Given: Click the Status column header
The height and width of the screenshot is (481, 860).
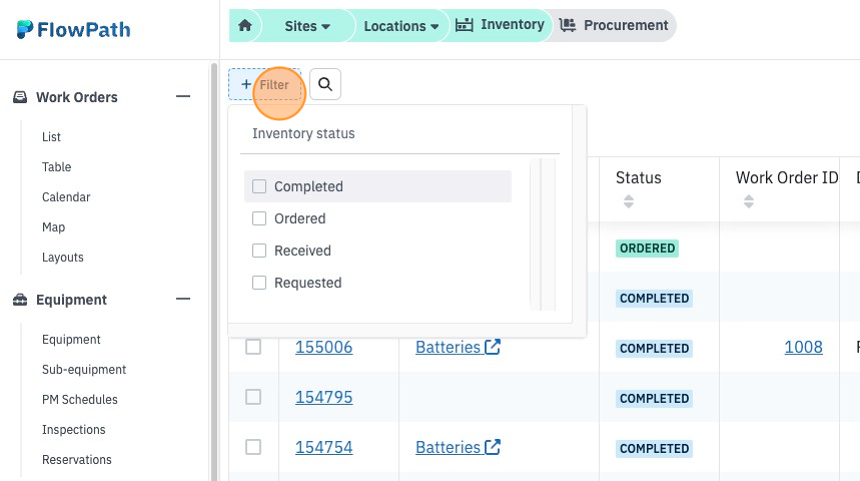Looking at the screenshot, I should [638, 178].
